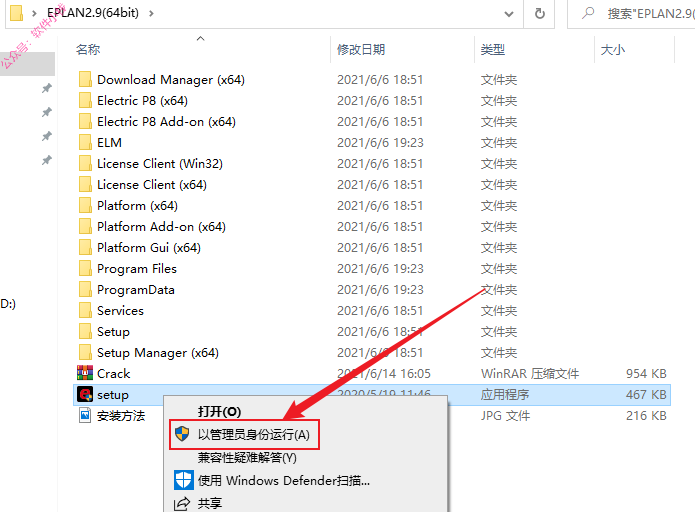
Task: Click the EPLAN2.9(64bit) breadcrumb in the address bar
Action: pos(93,13)
